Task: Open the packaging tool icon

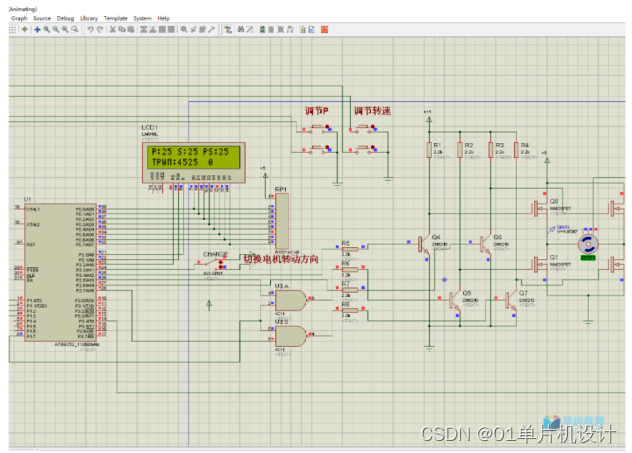Action: point(202,29)
